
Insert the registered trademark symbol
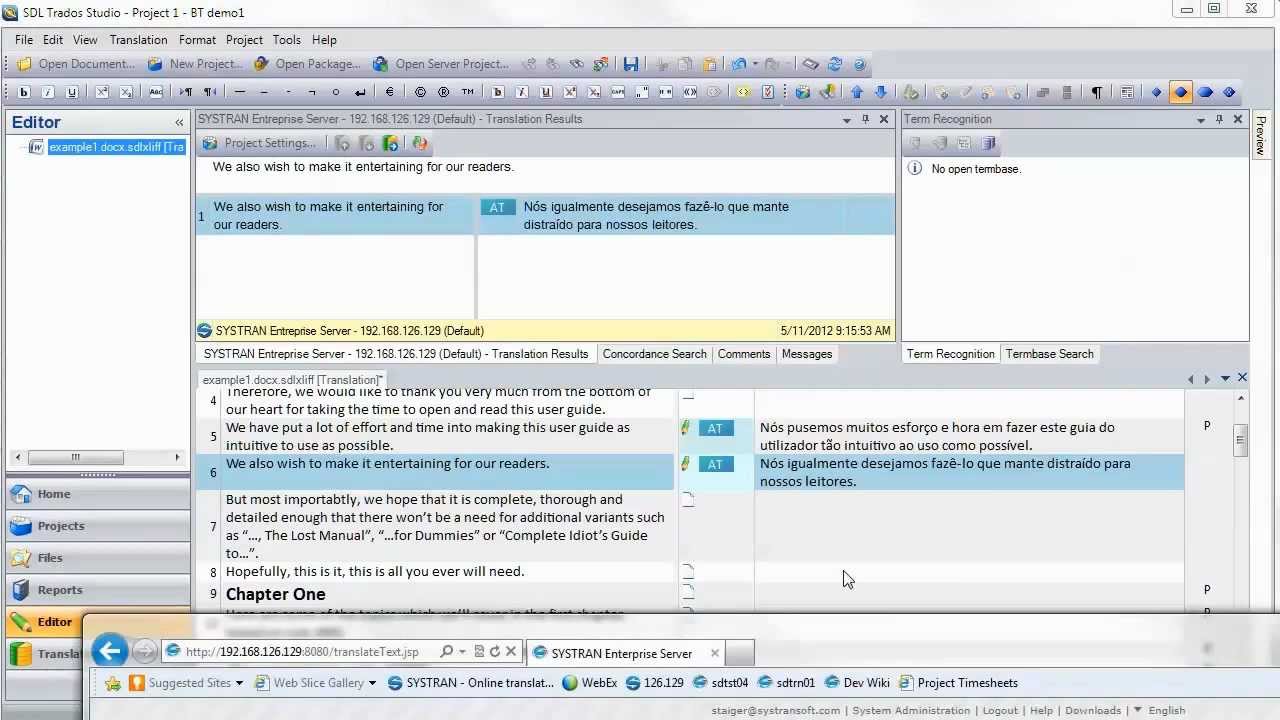click(x=444, y=92)
